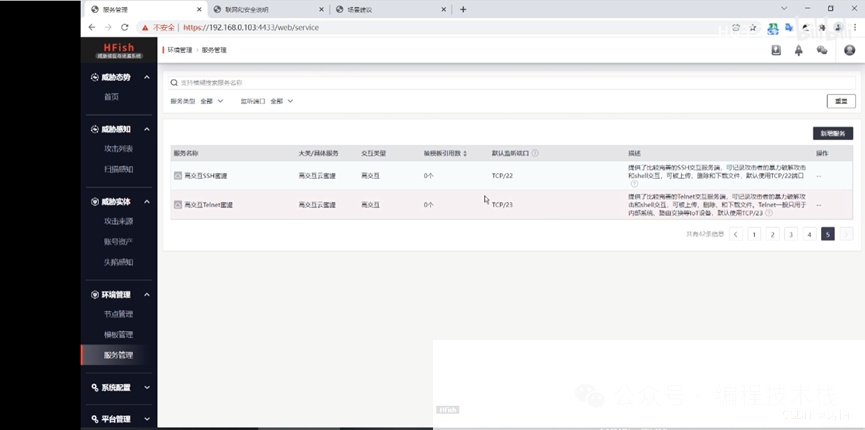Reload the page with refresh icon
865x430 pixels.
(125, 27)
